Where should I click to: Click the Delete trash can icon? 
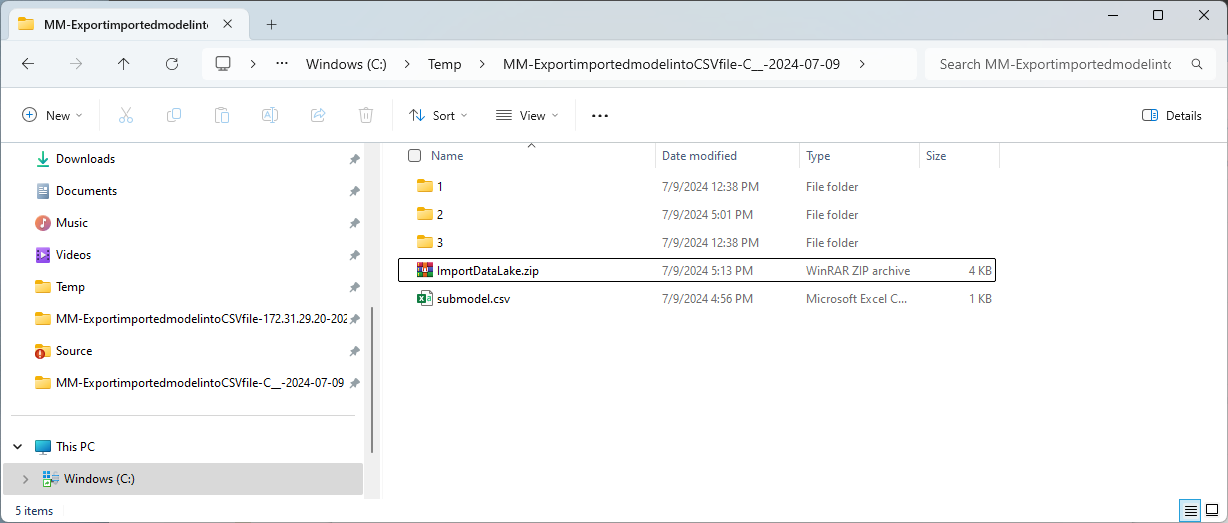click(x=366, y=115)
